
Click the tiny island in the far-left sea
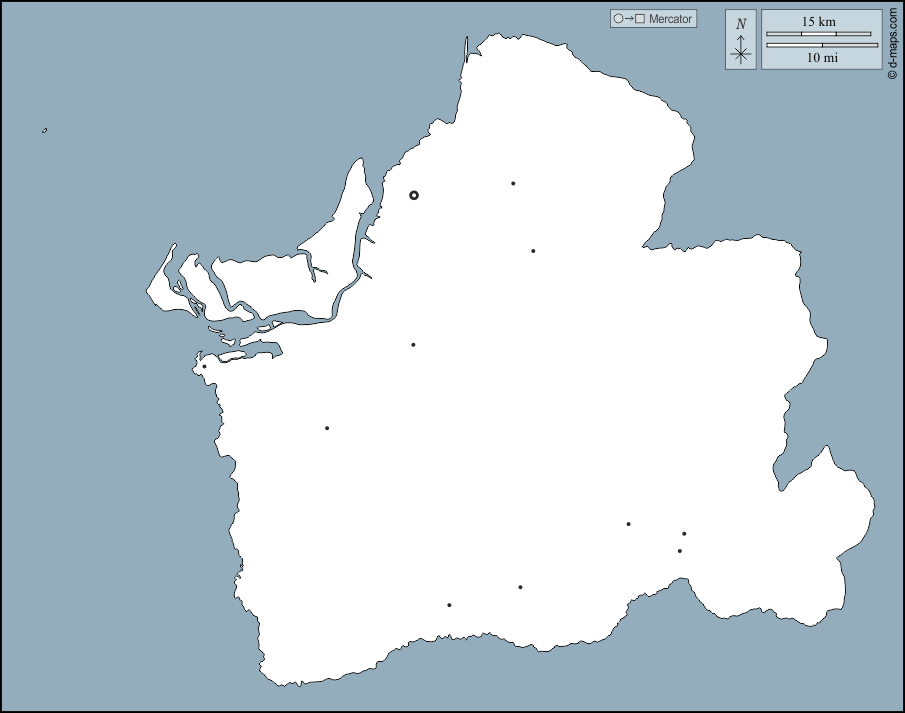45,130
